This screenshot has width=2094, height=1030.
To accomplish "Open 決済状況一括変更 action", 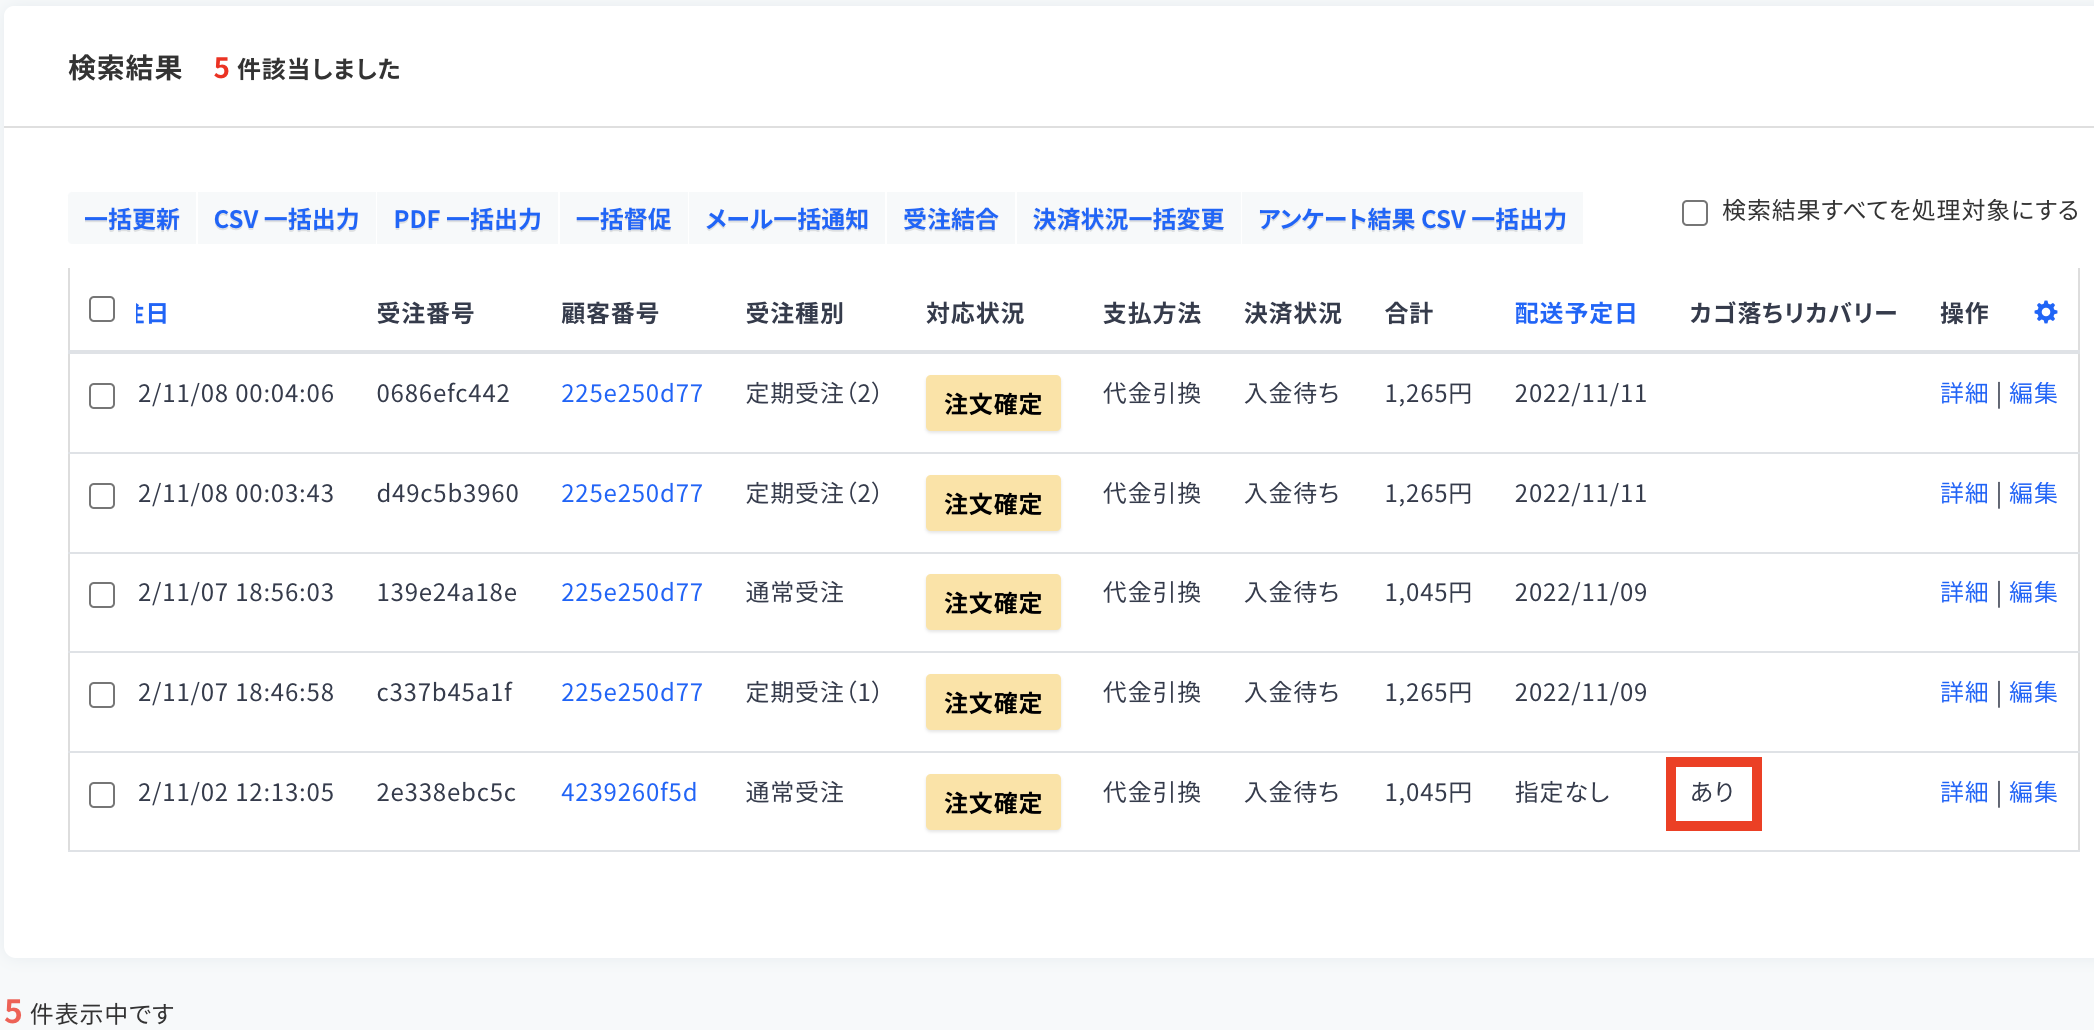I will click(x=1128, y=219).
